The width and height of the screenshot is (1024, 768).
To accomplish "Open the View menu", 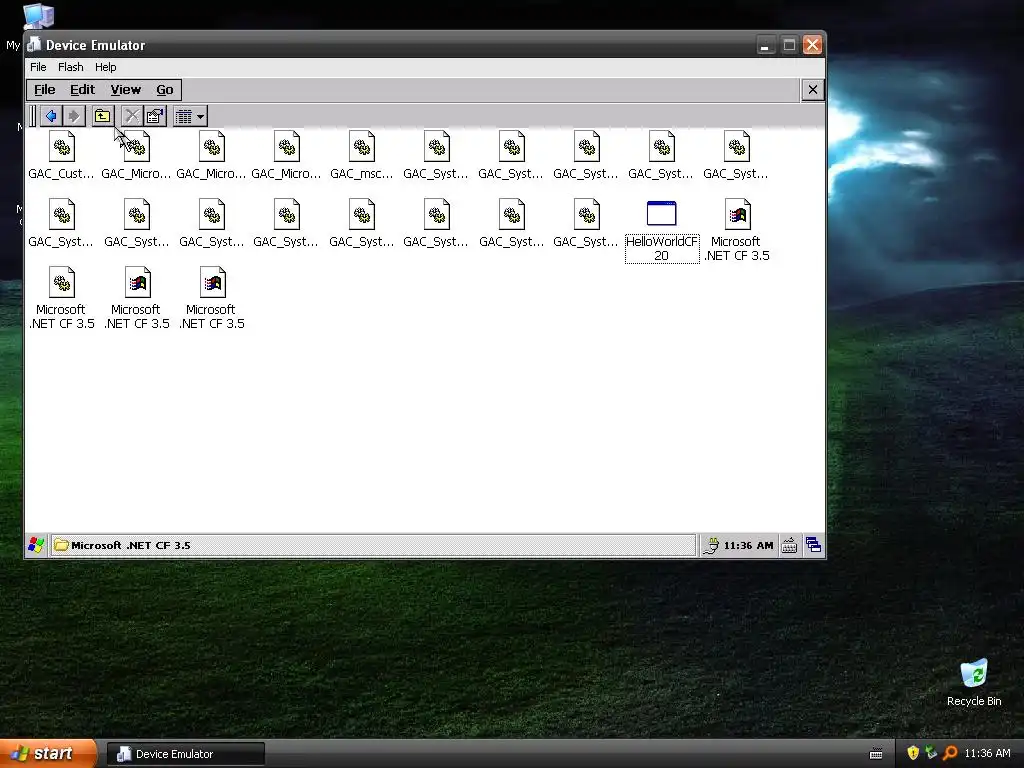I will pos(125,89).
